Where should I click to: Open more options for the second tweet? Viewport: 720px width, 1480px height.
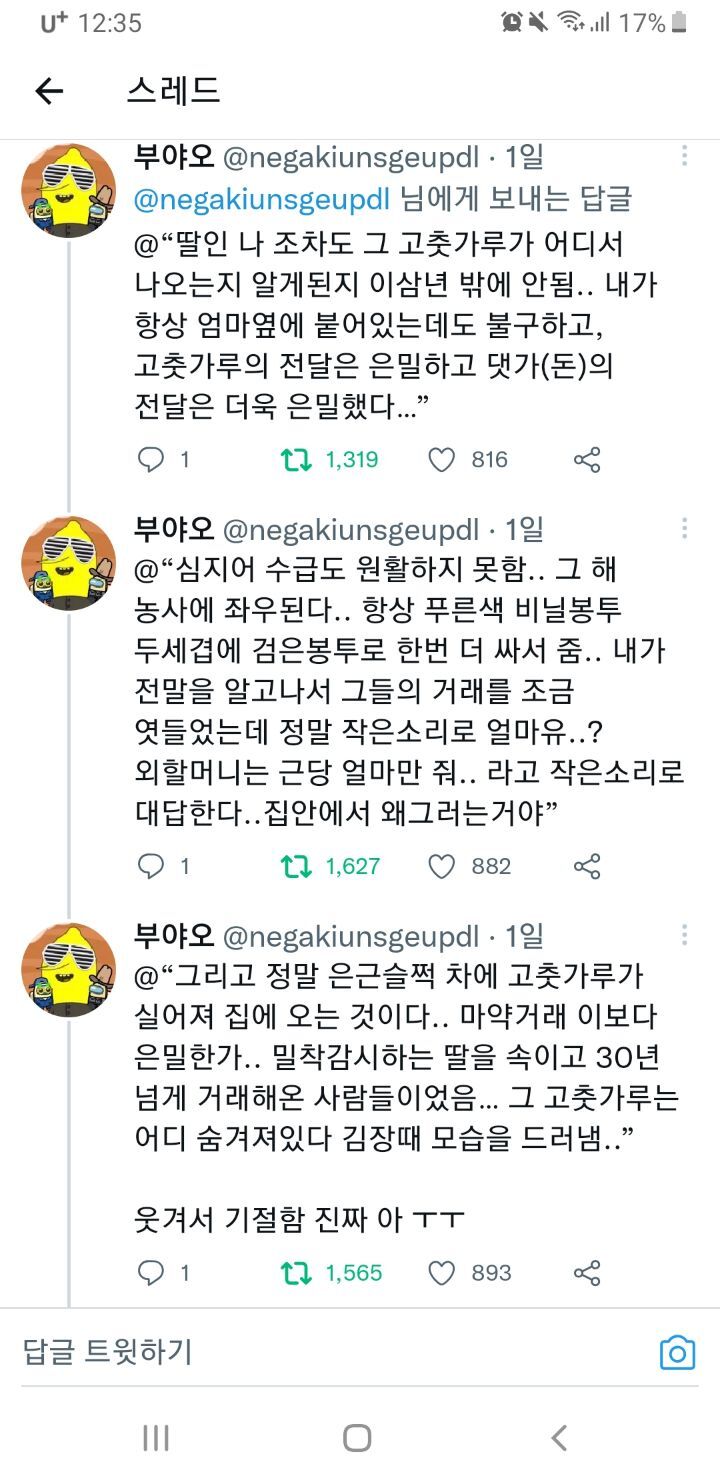click(x=684, y=528)
